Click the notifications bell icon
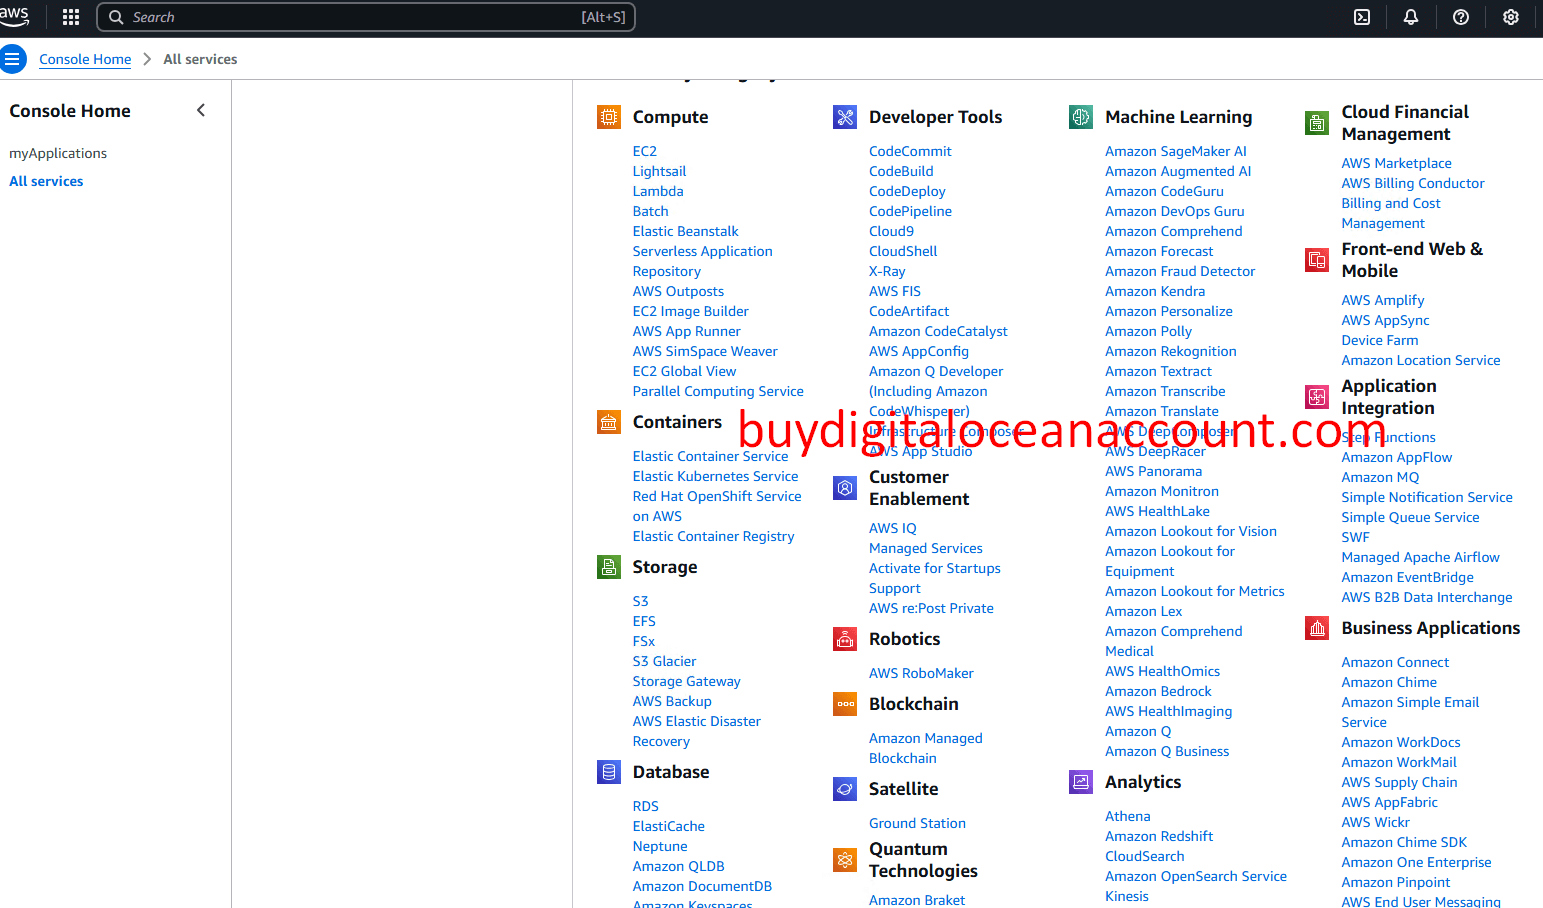Screen dimensions: 1543x908 pyautogui.click(x=1410, y=17)
